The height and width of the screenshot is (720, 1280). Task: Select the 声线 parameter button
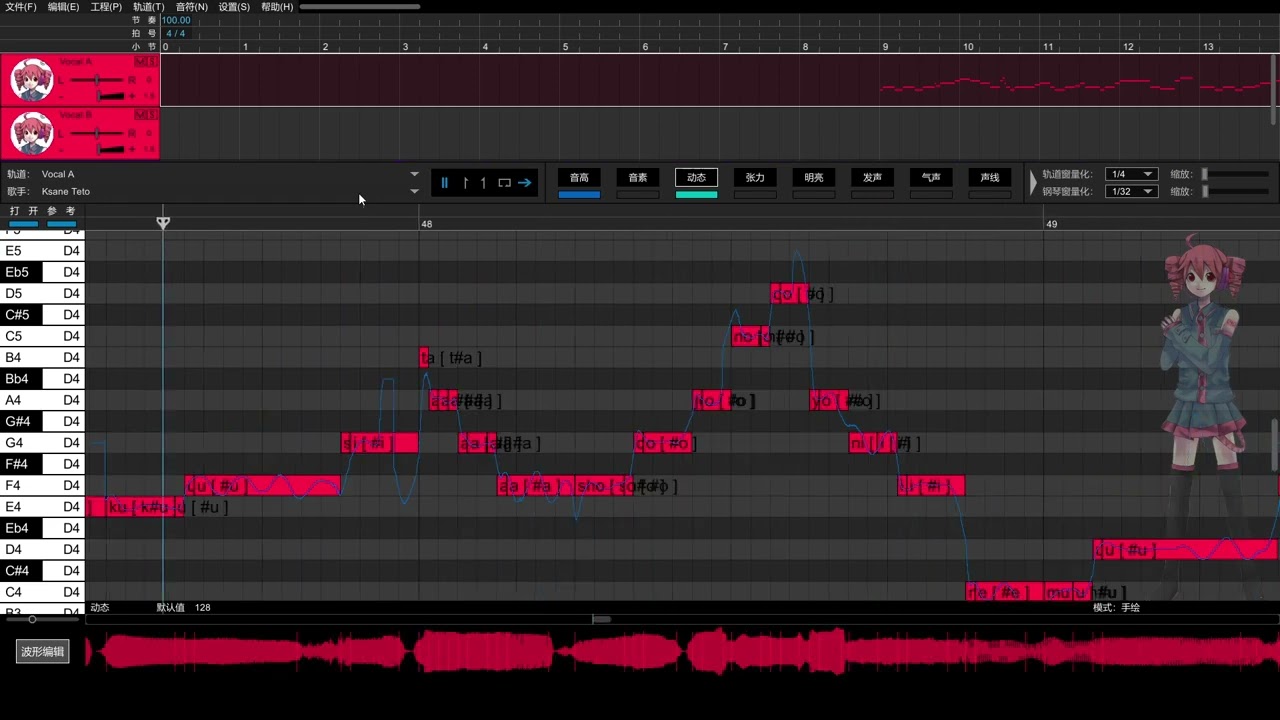pos(990,177)
